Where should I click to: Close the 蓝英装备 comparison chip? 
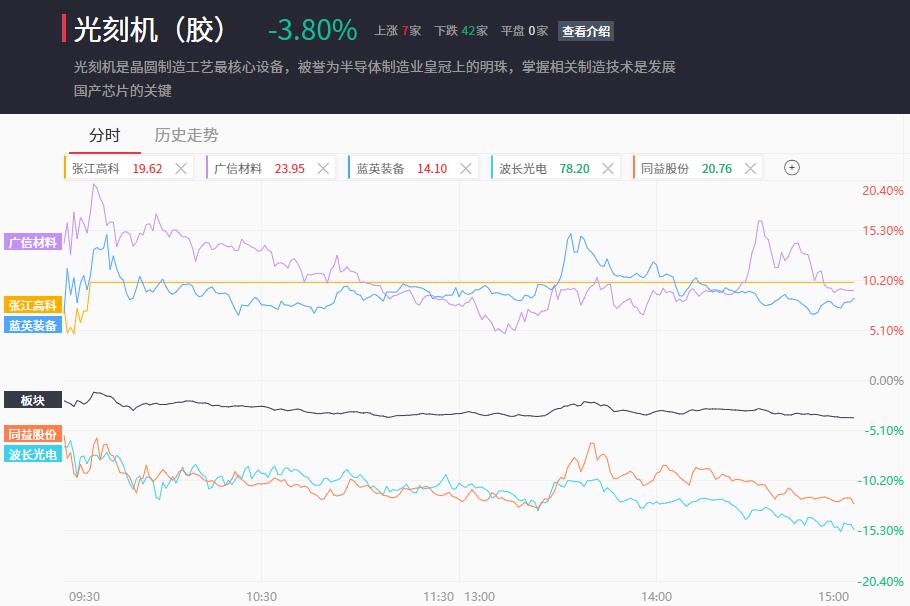(465, 168)
